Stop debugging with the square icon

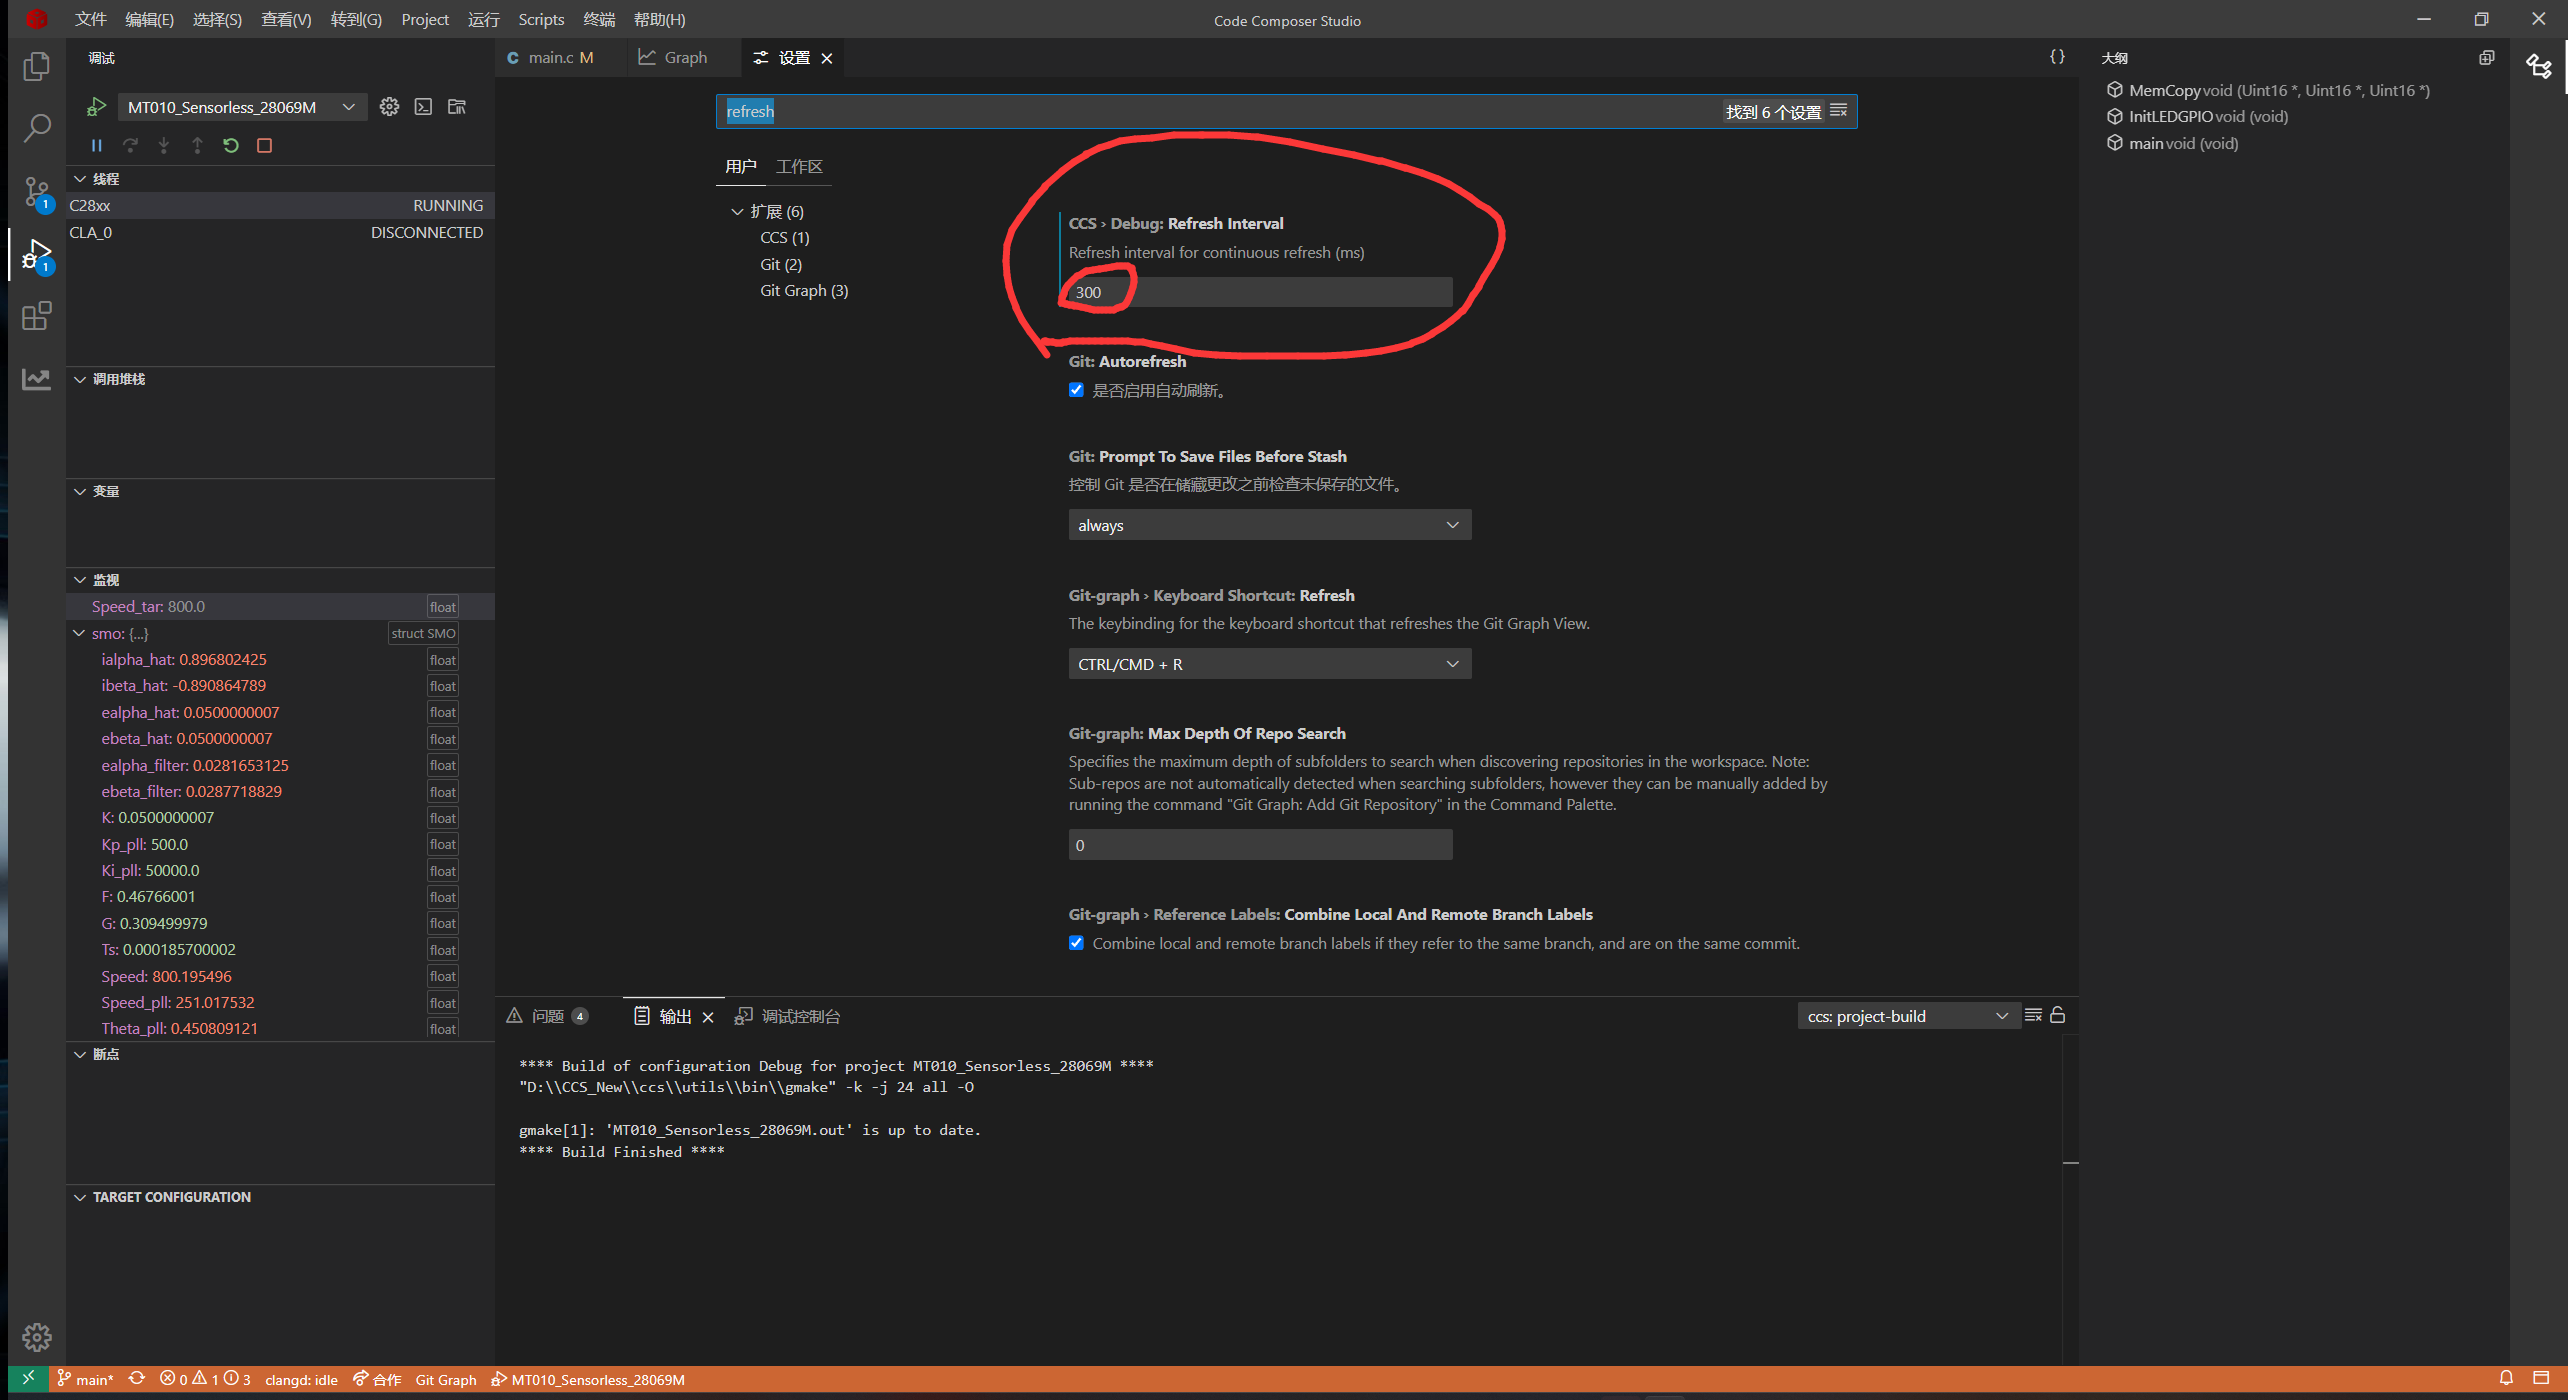coord(265,145)
